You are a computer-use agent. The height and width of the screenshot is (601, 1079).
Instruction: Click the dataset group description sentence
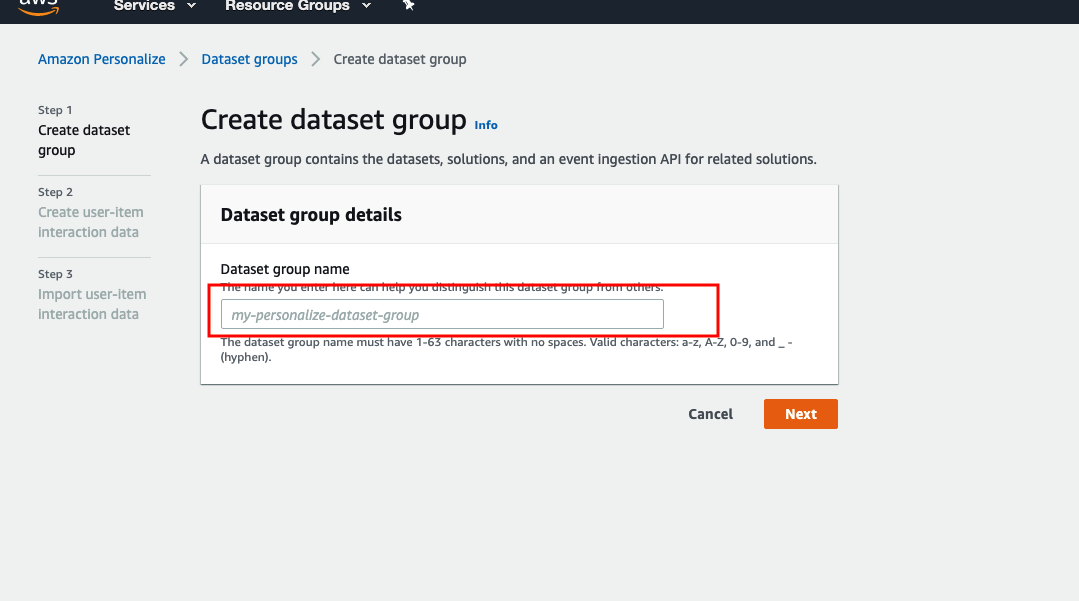coord(509,159)
